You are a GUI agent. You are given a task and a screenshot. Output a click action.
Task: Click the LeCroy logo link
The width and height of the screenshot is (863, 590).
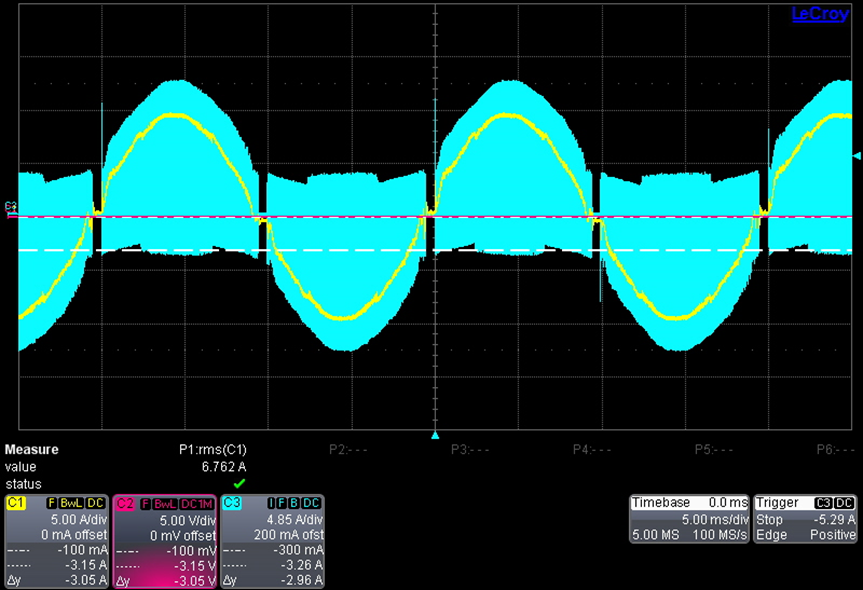819,14
